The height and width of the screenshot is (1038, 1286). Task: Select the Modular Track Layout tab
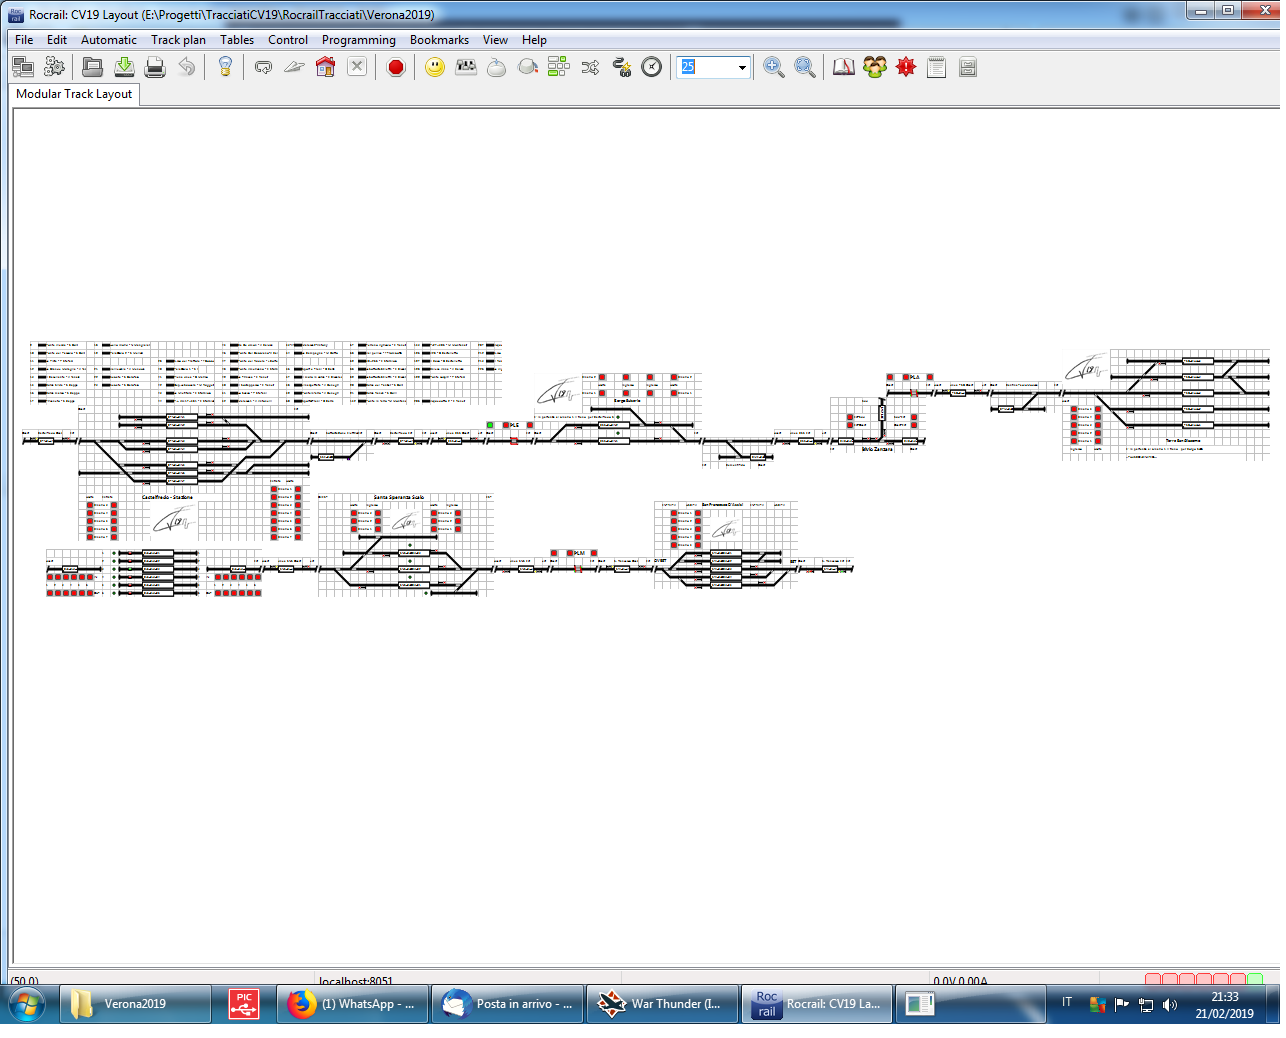tap(74, 94)
